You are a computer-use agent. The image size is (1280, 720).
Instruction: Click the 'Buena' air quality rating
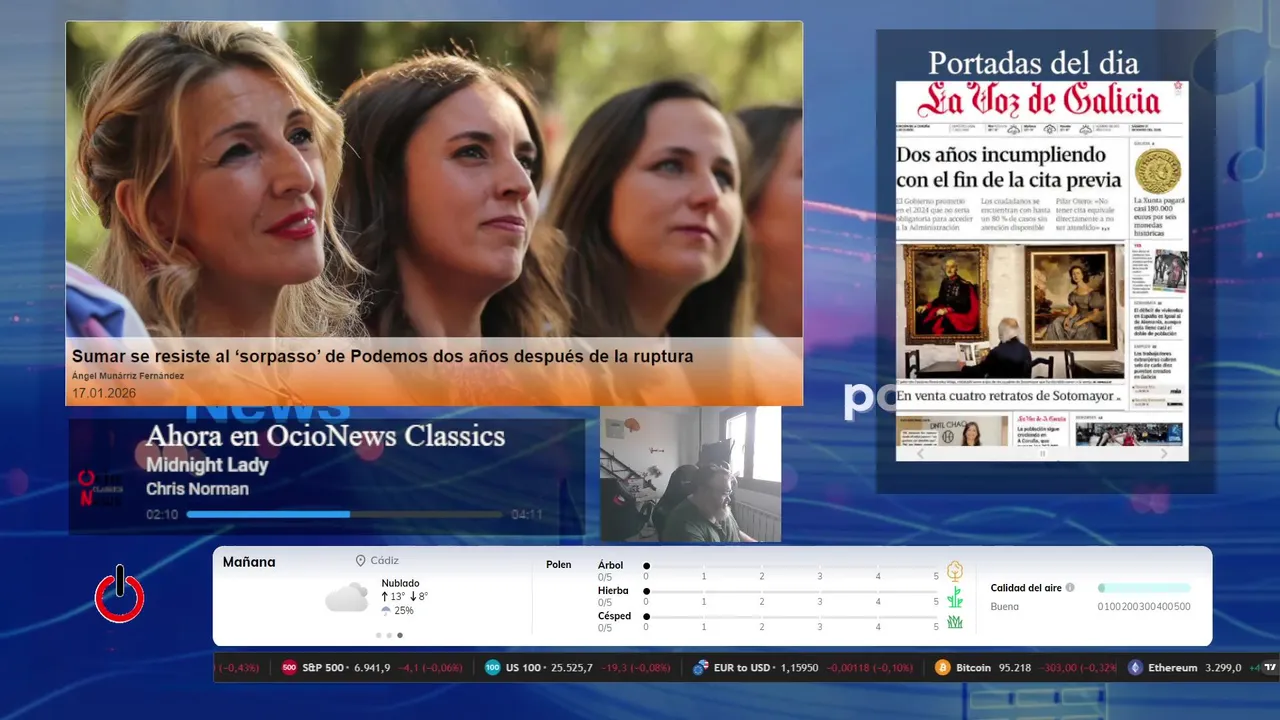[x=1005, y=606]
